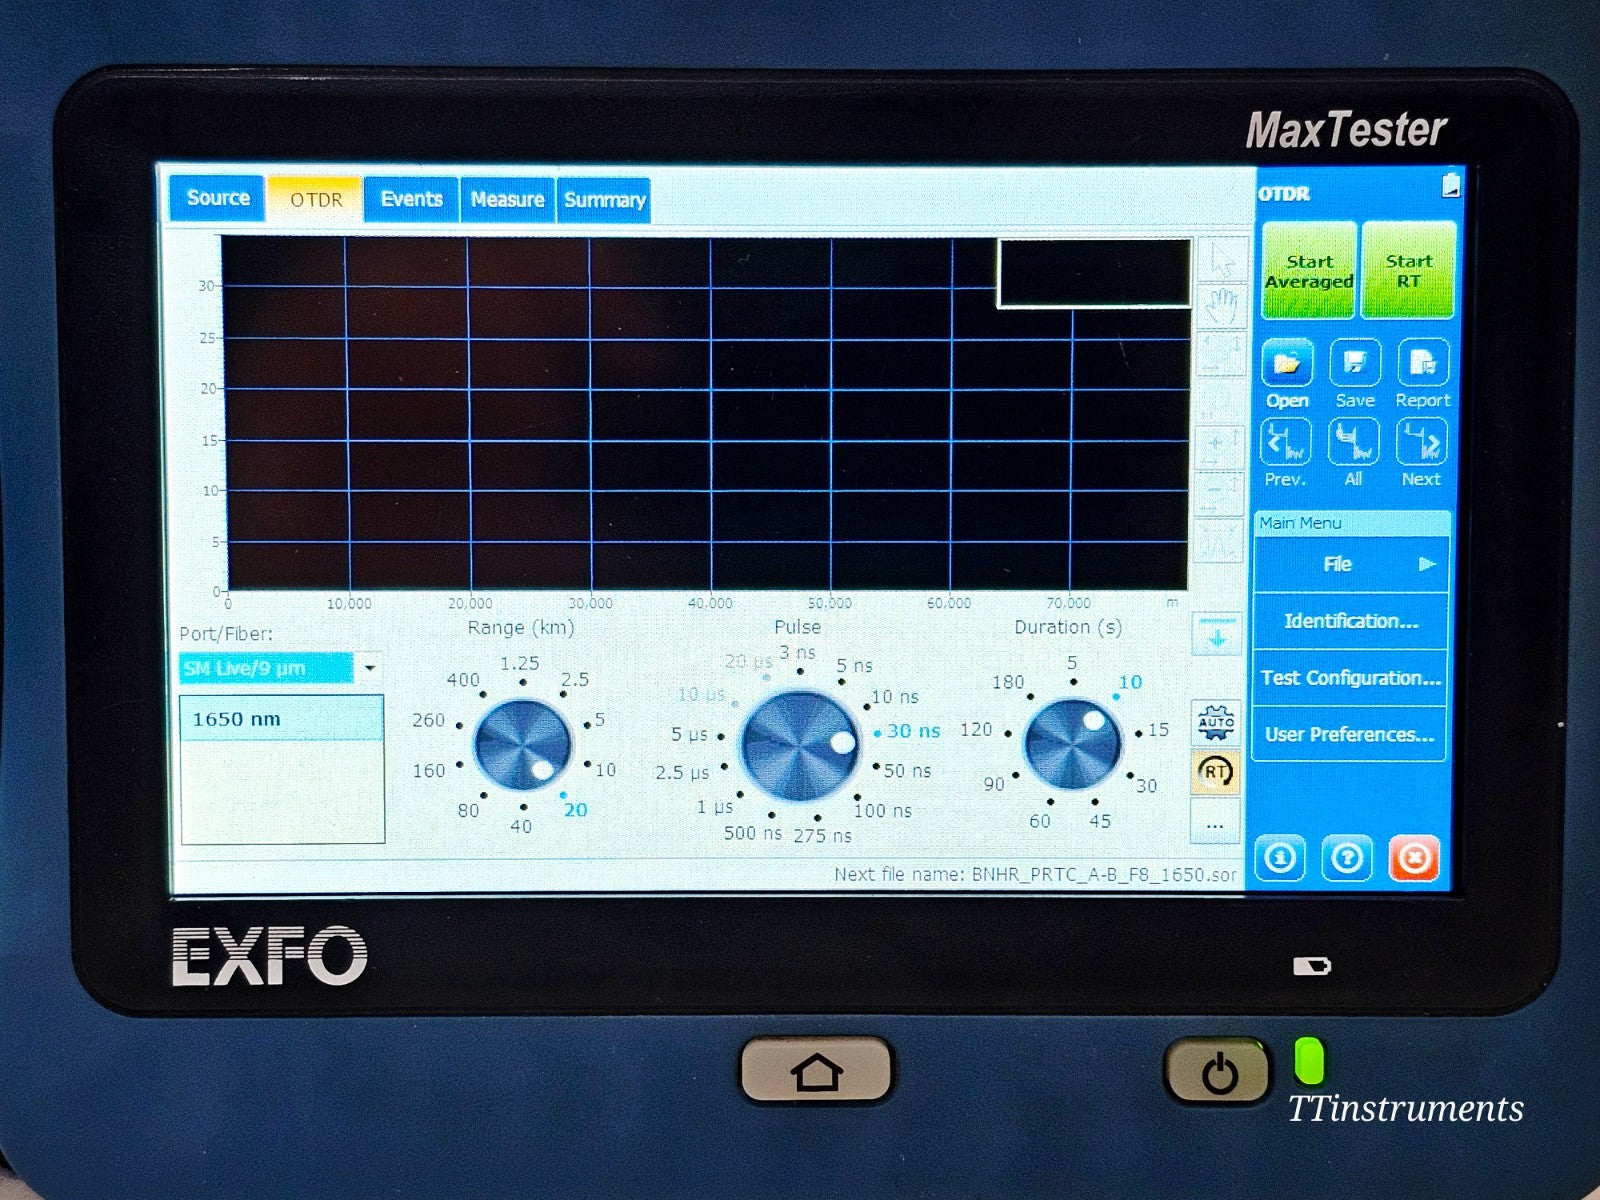Set Range to 400 km

(x=463, y=680)
